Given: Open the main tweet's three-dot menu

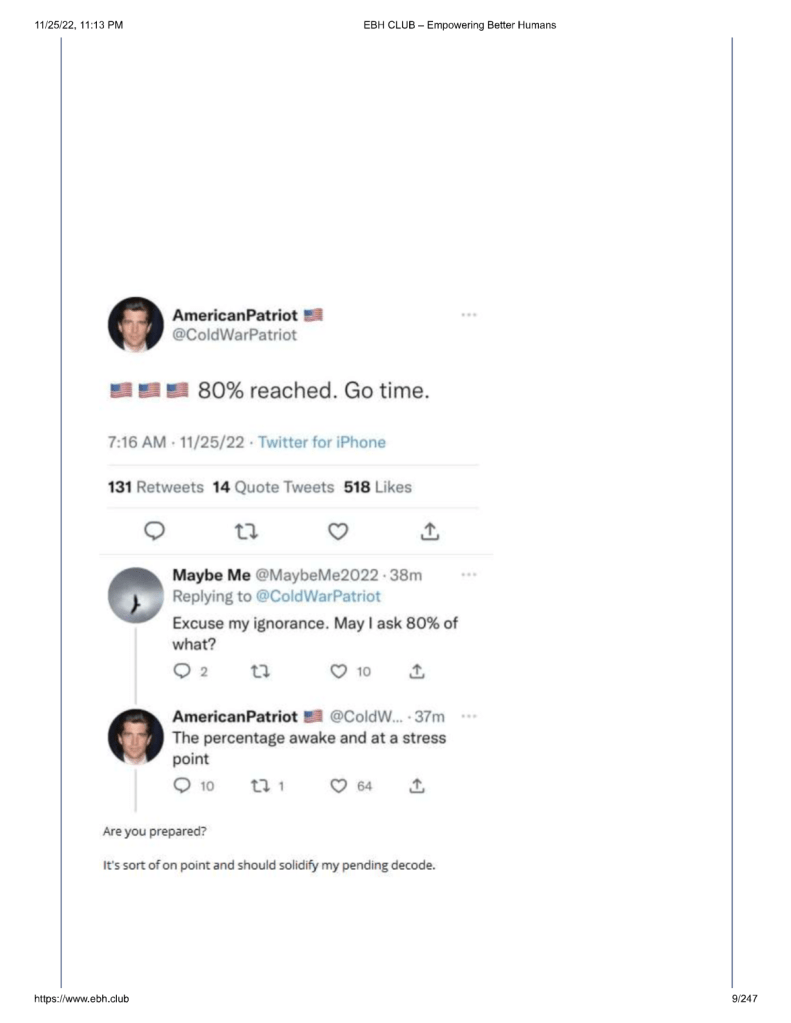Looking at the screenshot, I should click(x=468, y=315).
